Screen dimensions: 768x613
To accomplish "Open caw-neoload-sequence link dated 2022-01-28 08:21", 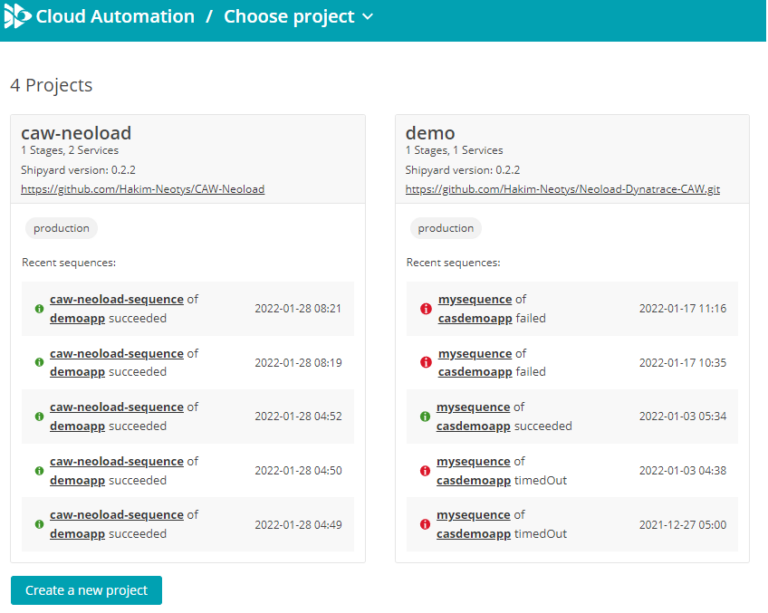I will [x=117, y=299].
